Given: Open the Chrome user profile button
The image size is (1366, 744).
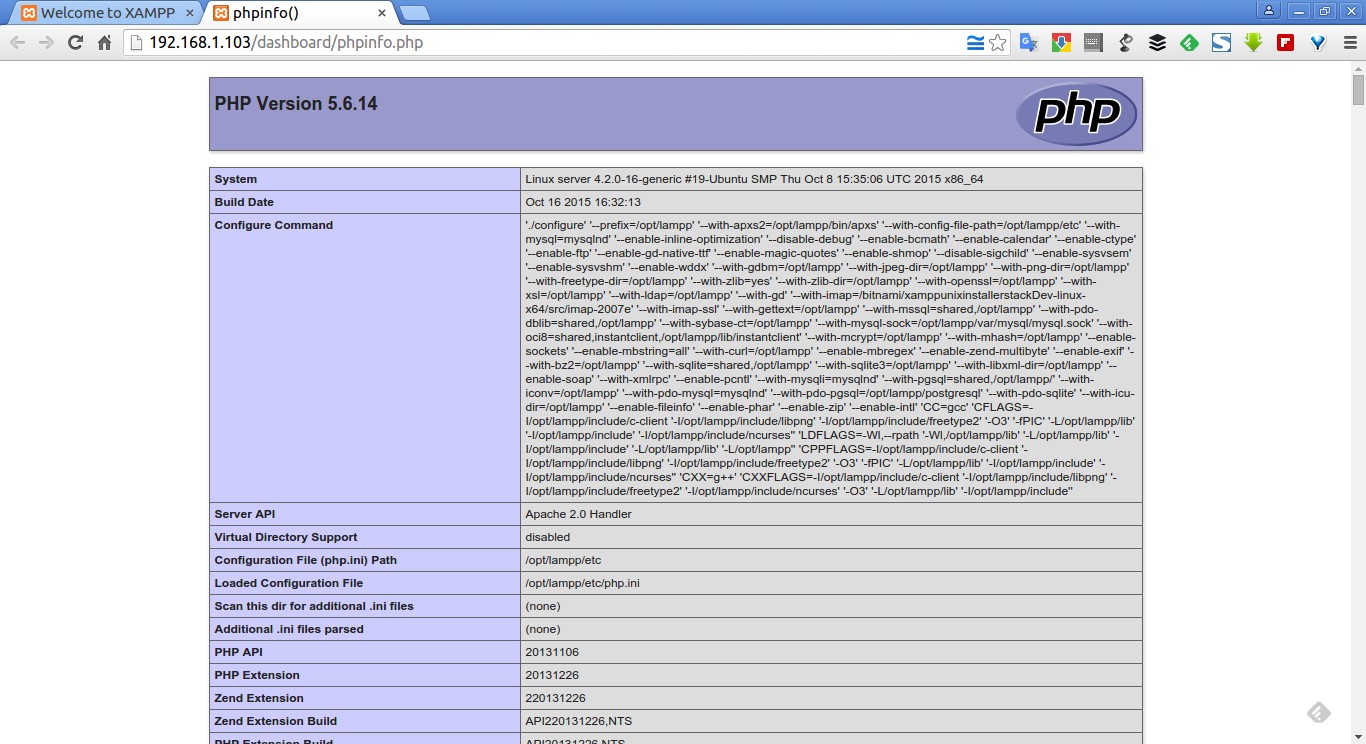Looking at the screenshot, I should [1268, 11].
